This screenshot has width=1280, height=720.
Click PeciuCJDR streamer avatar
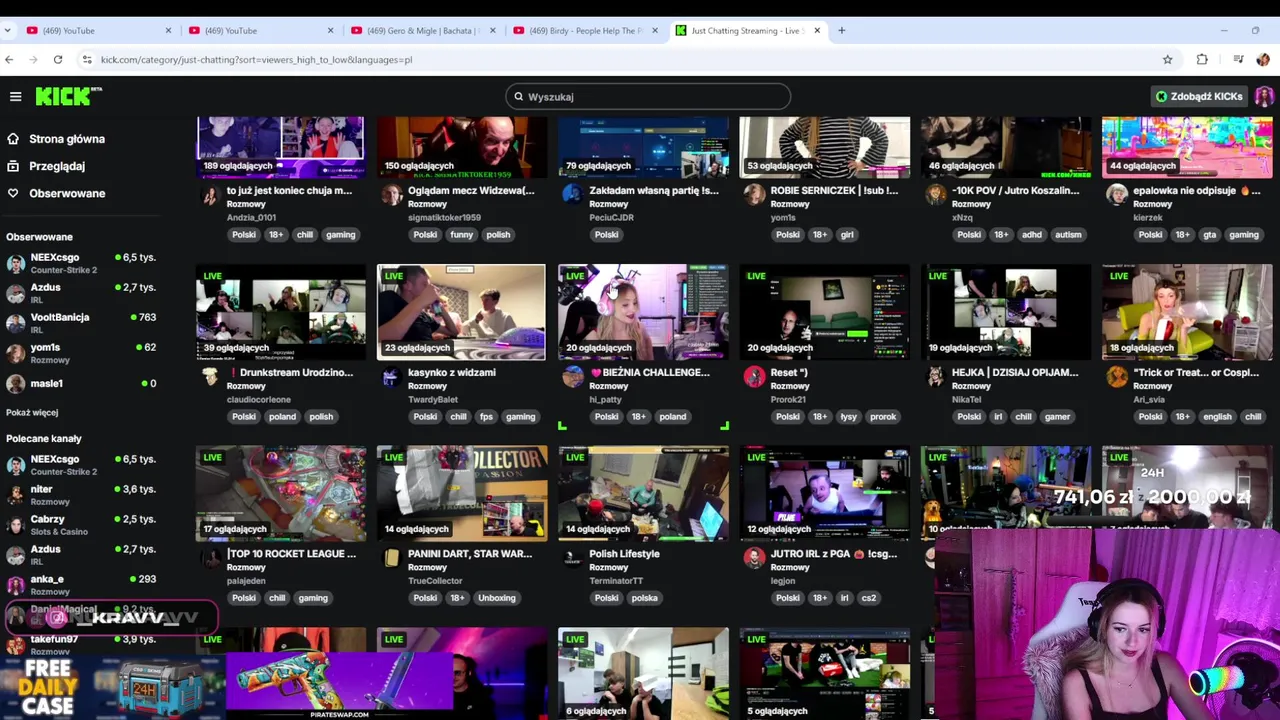[x=572, y=194]
